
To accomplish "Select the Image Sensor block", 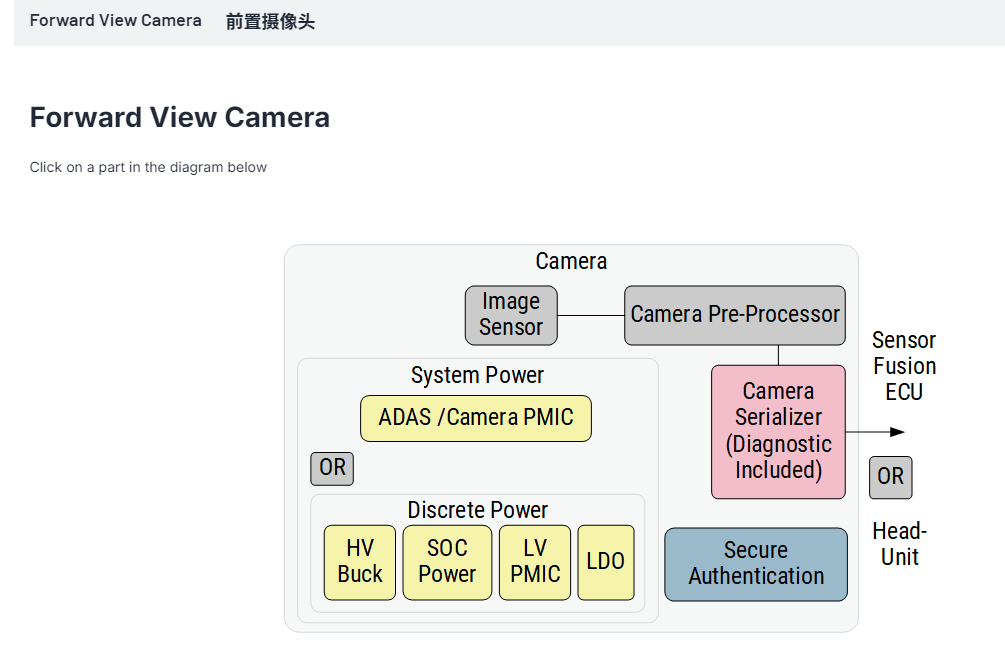I will 511,315.
